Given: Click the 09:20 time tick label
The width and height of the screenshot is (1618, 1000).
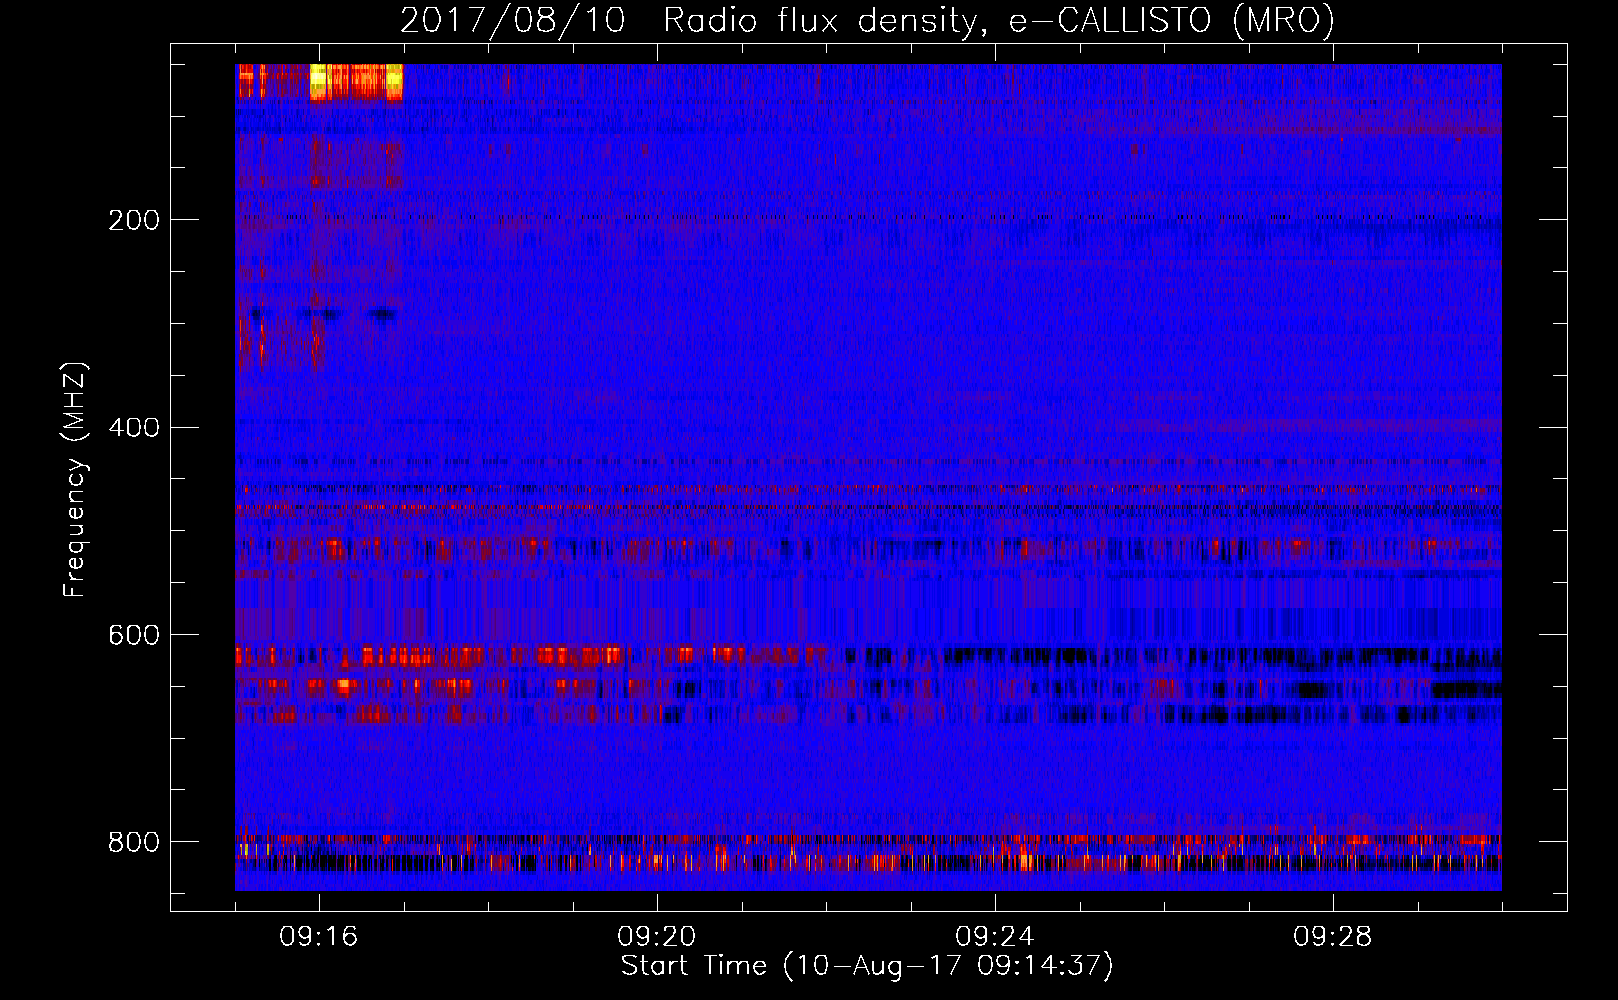Looking at the screenshot, I should (x=657, y=937).
